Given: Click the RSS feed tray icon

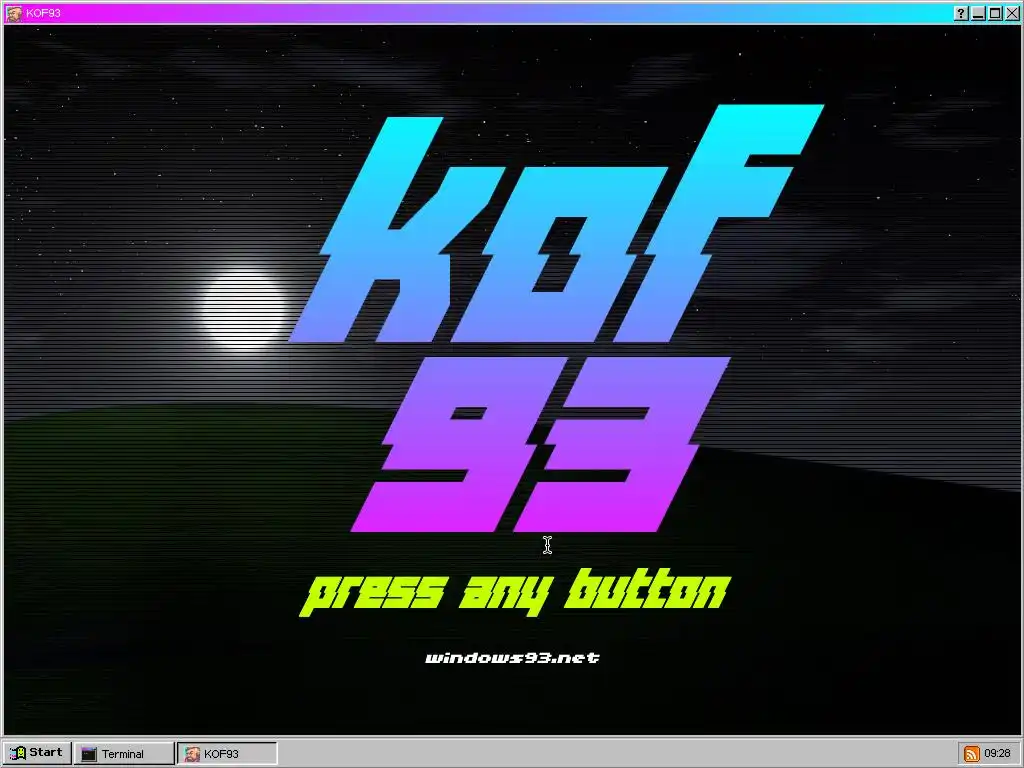Looking at the screenshot, I should pos(971,754).
